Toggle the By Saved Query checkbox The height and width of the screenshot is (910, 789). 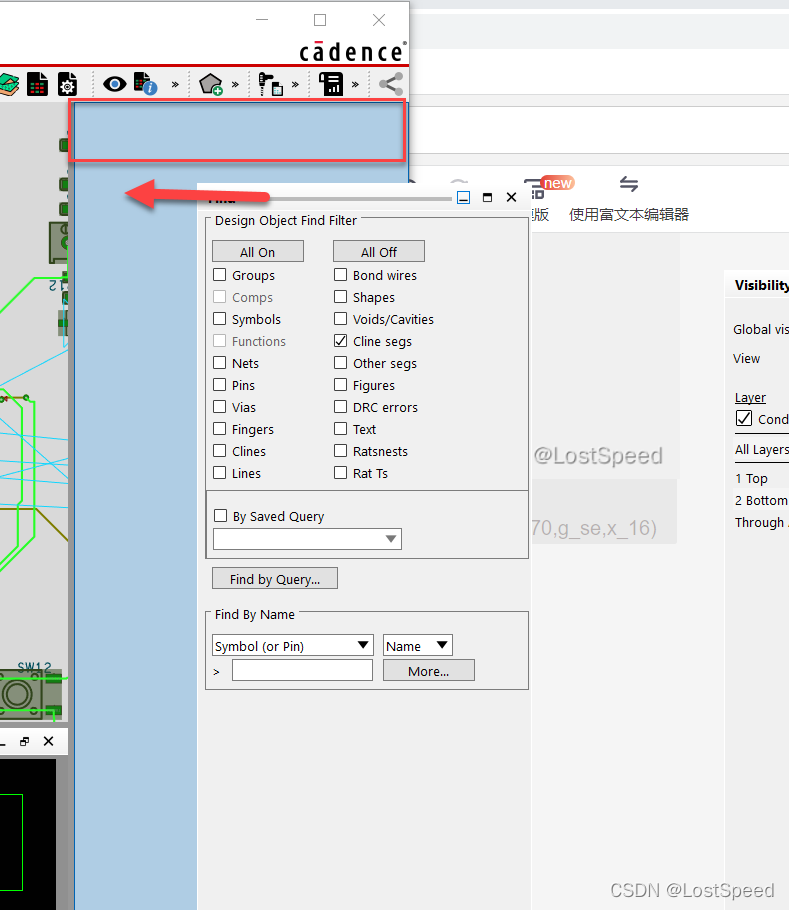click(x=220, y=516)
